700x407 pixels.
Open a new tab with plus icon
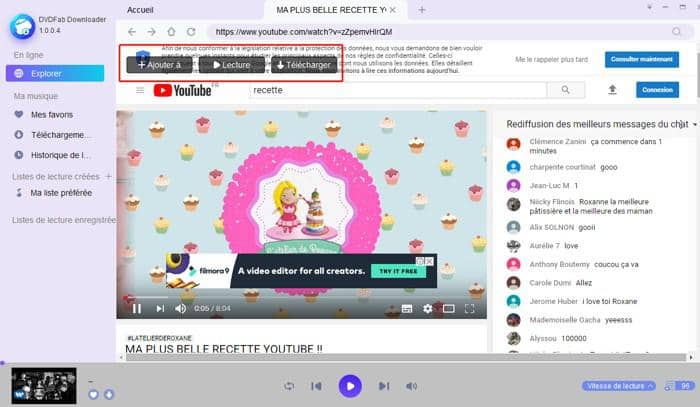point(422,10)
